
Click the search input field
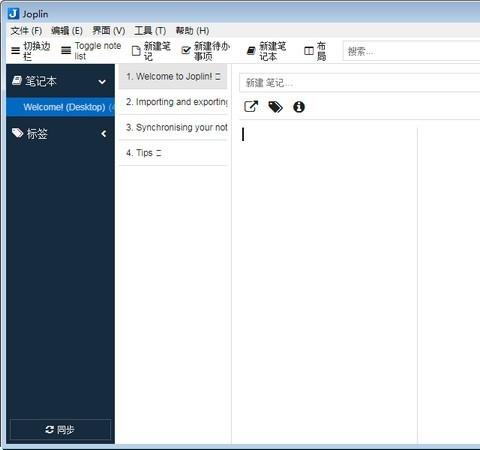pyautogui.click(x=411, y=51)
